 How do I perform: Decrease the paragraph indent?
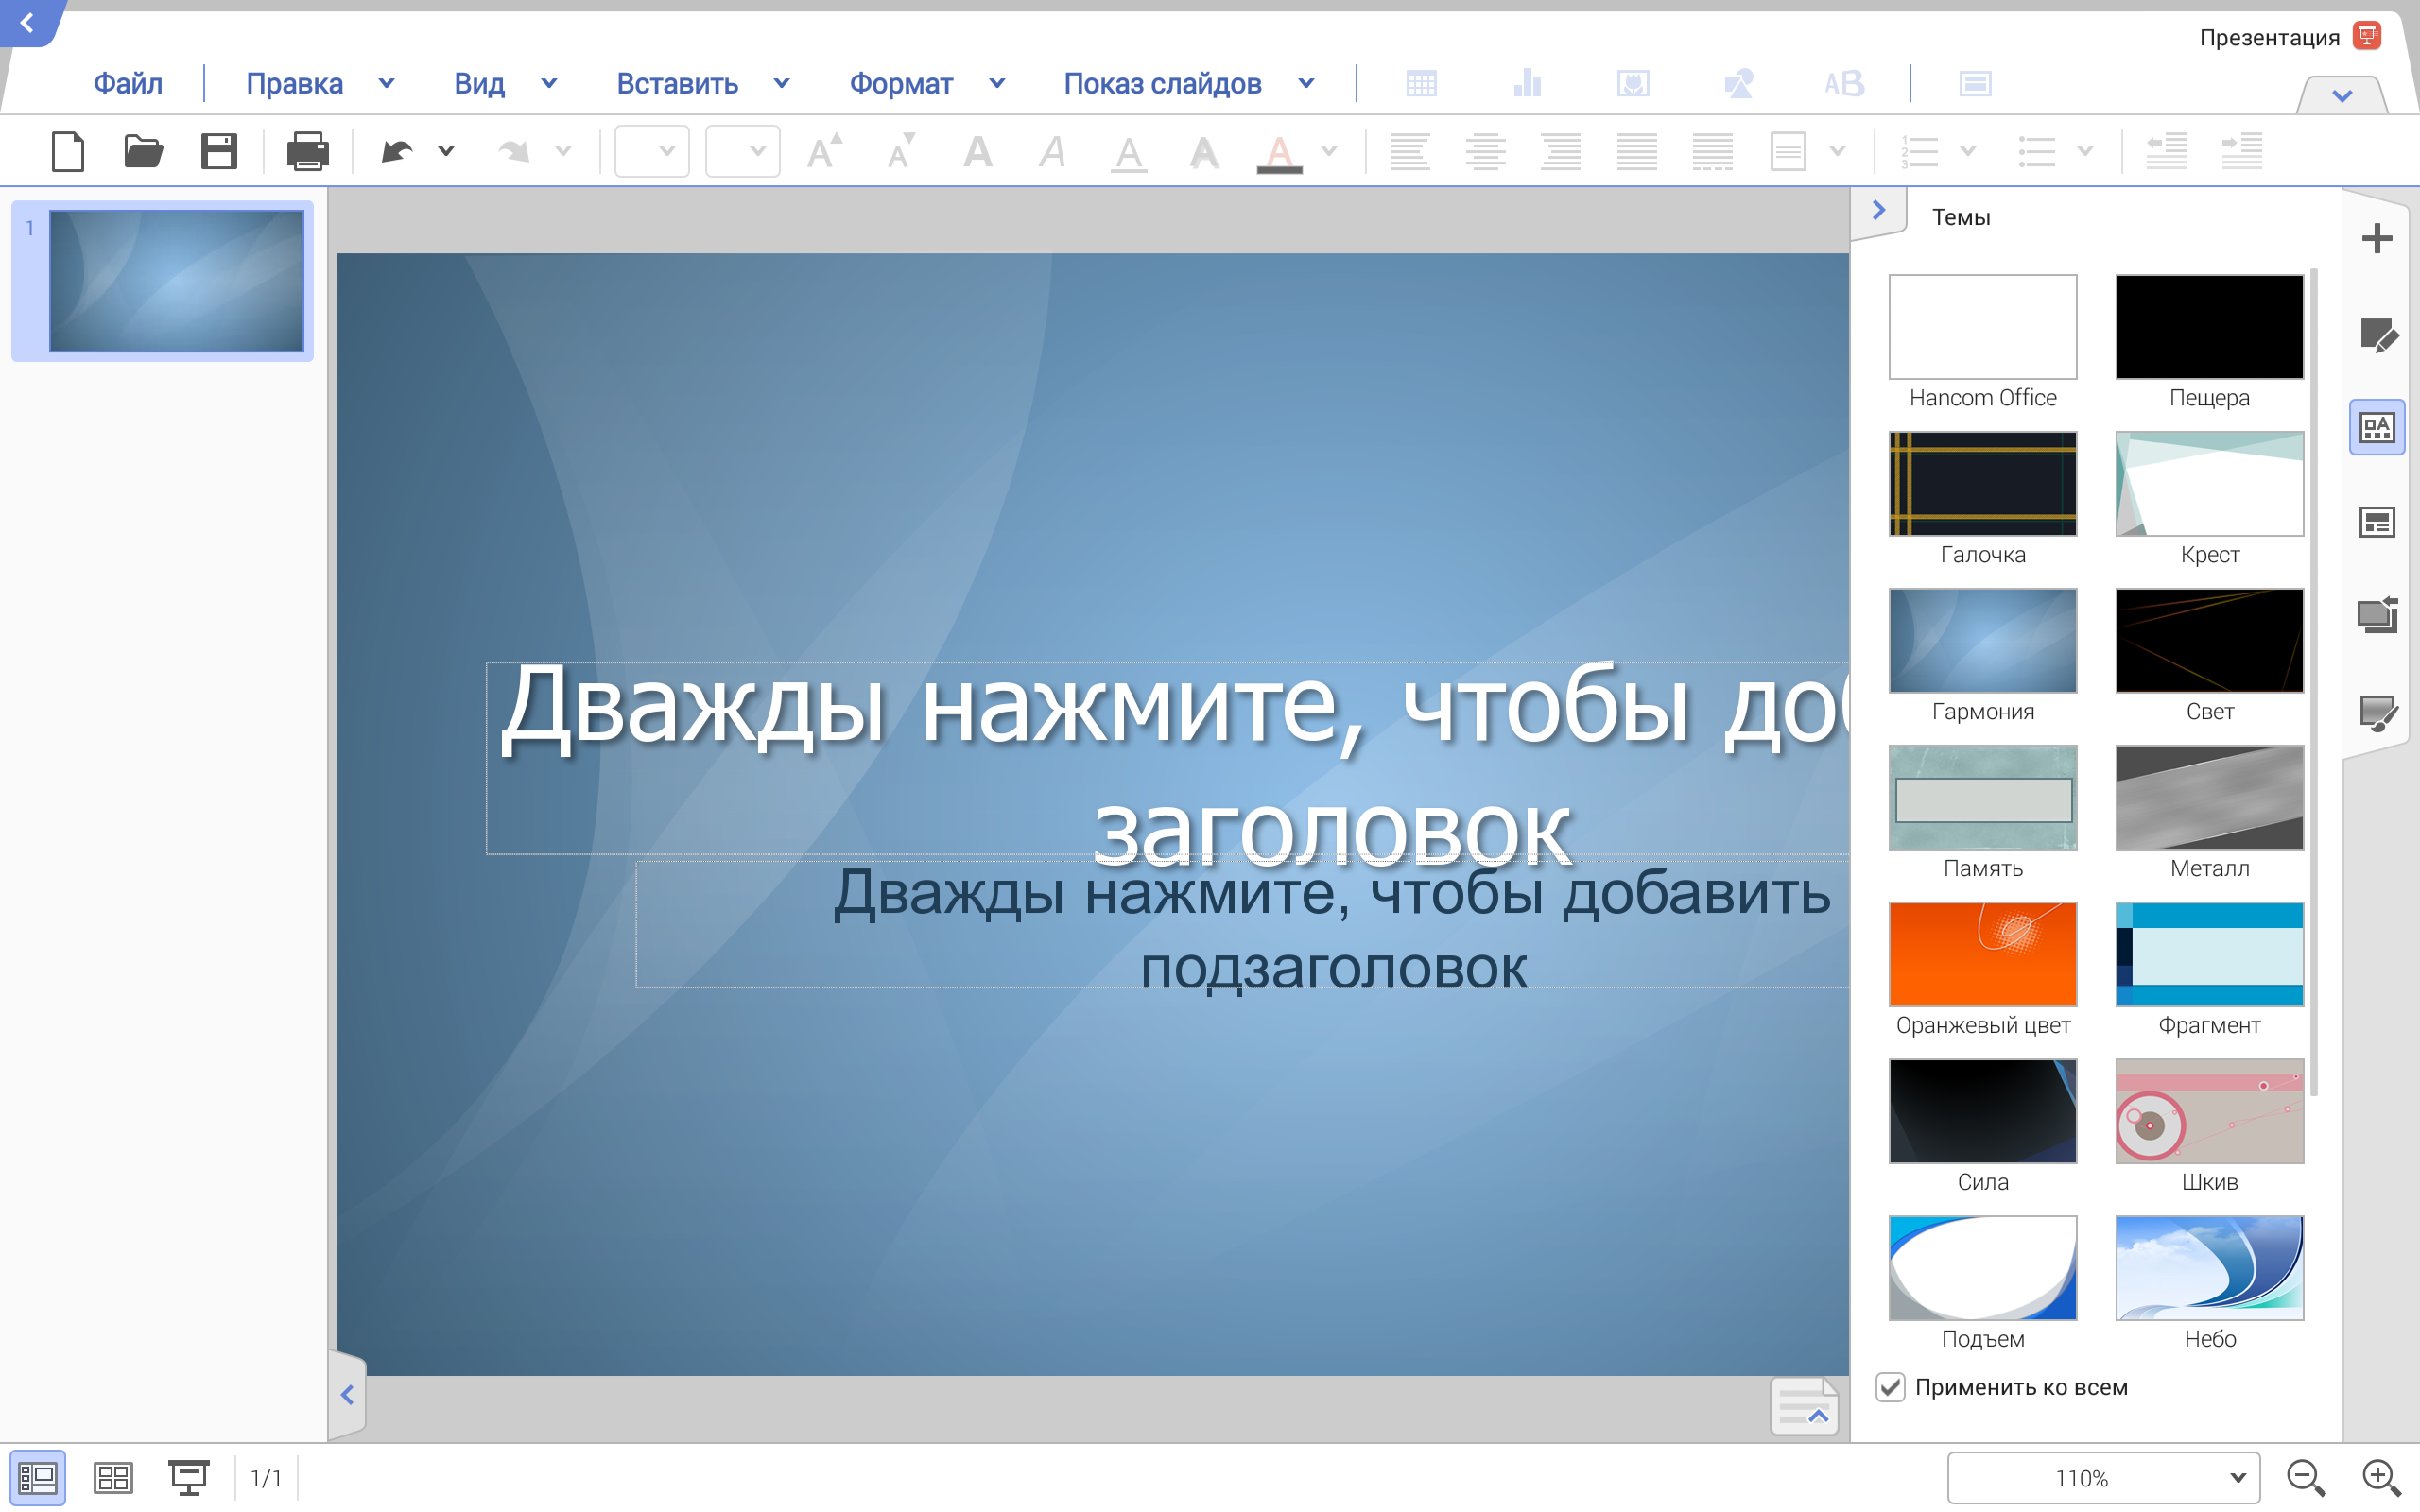tap(2166, 152)
